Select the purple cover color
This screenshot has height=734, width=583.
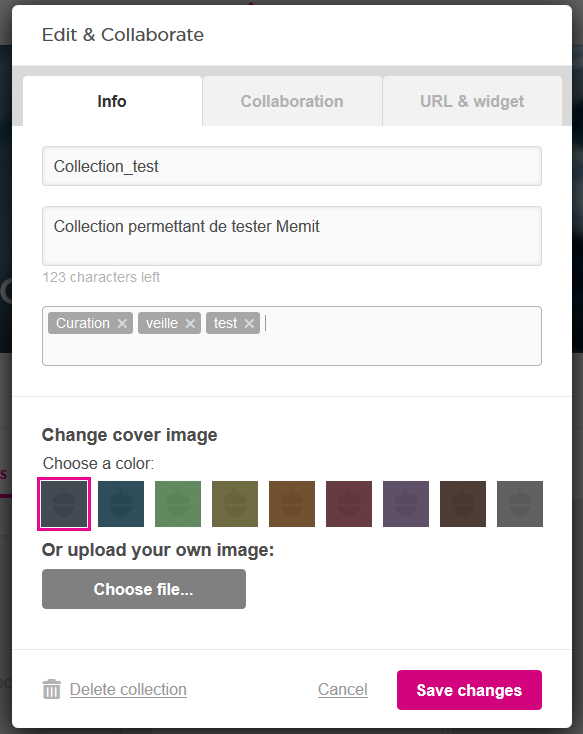tap(406, 504)
